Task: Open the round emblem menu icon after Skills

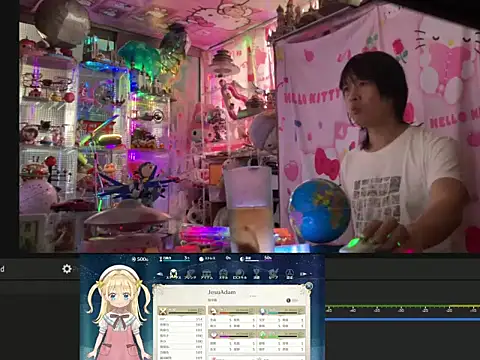Action: 239,274
